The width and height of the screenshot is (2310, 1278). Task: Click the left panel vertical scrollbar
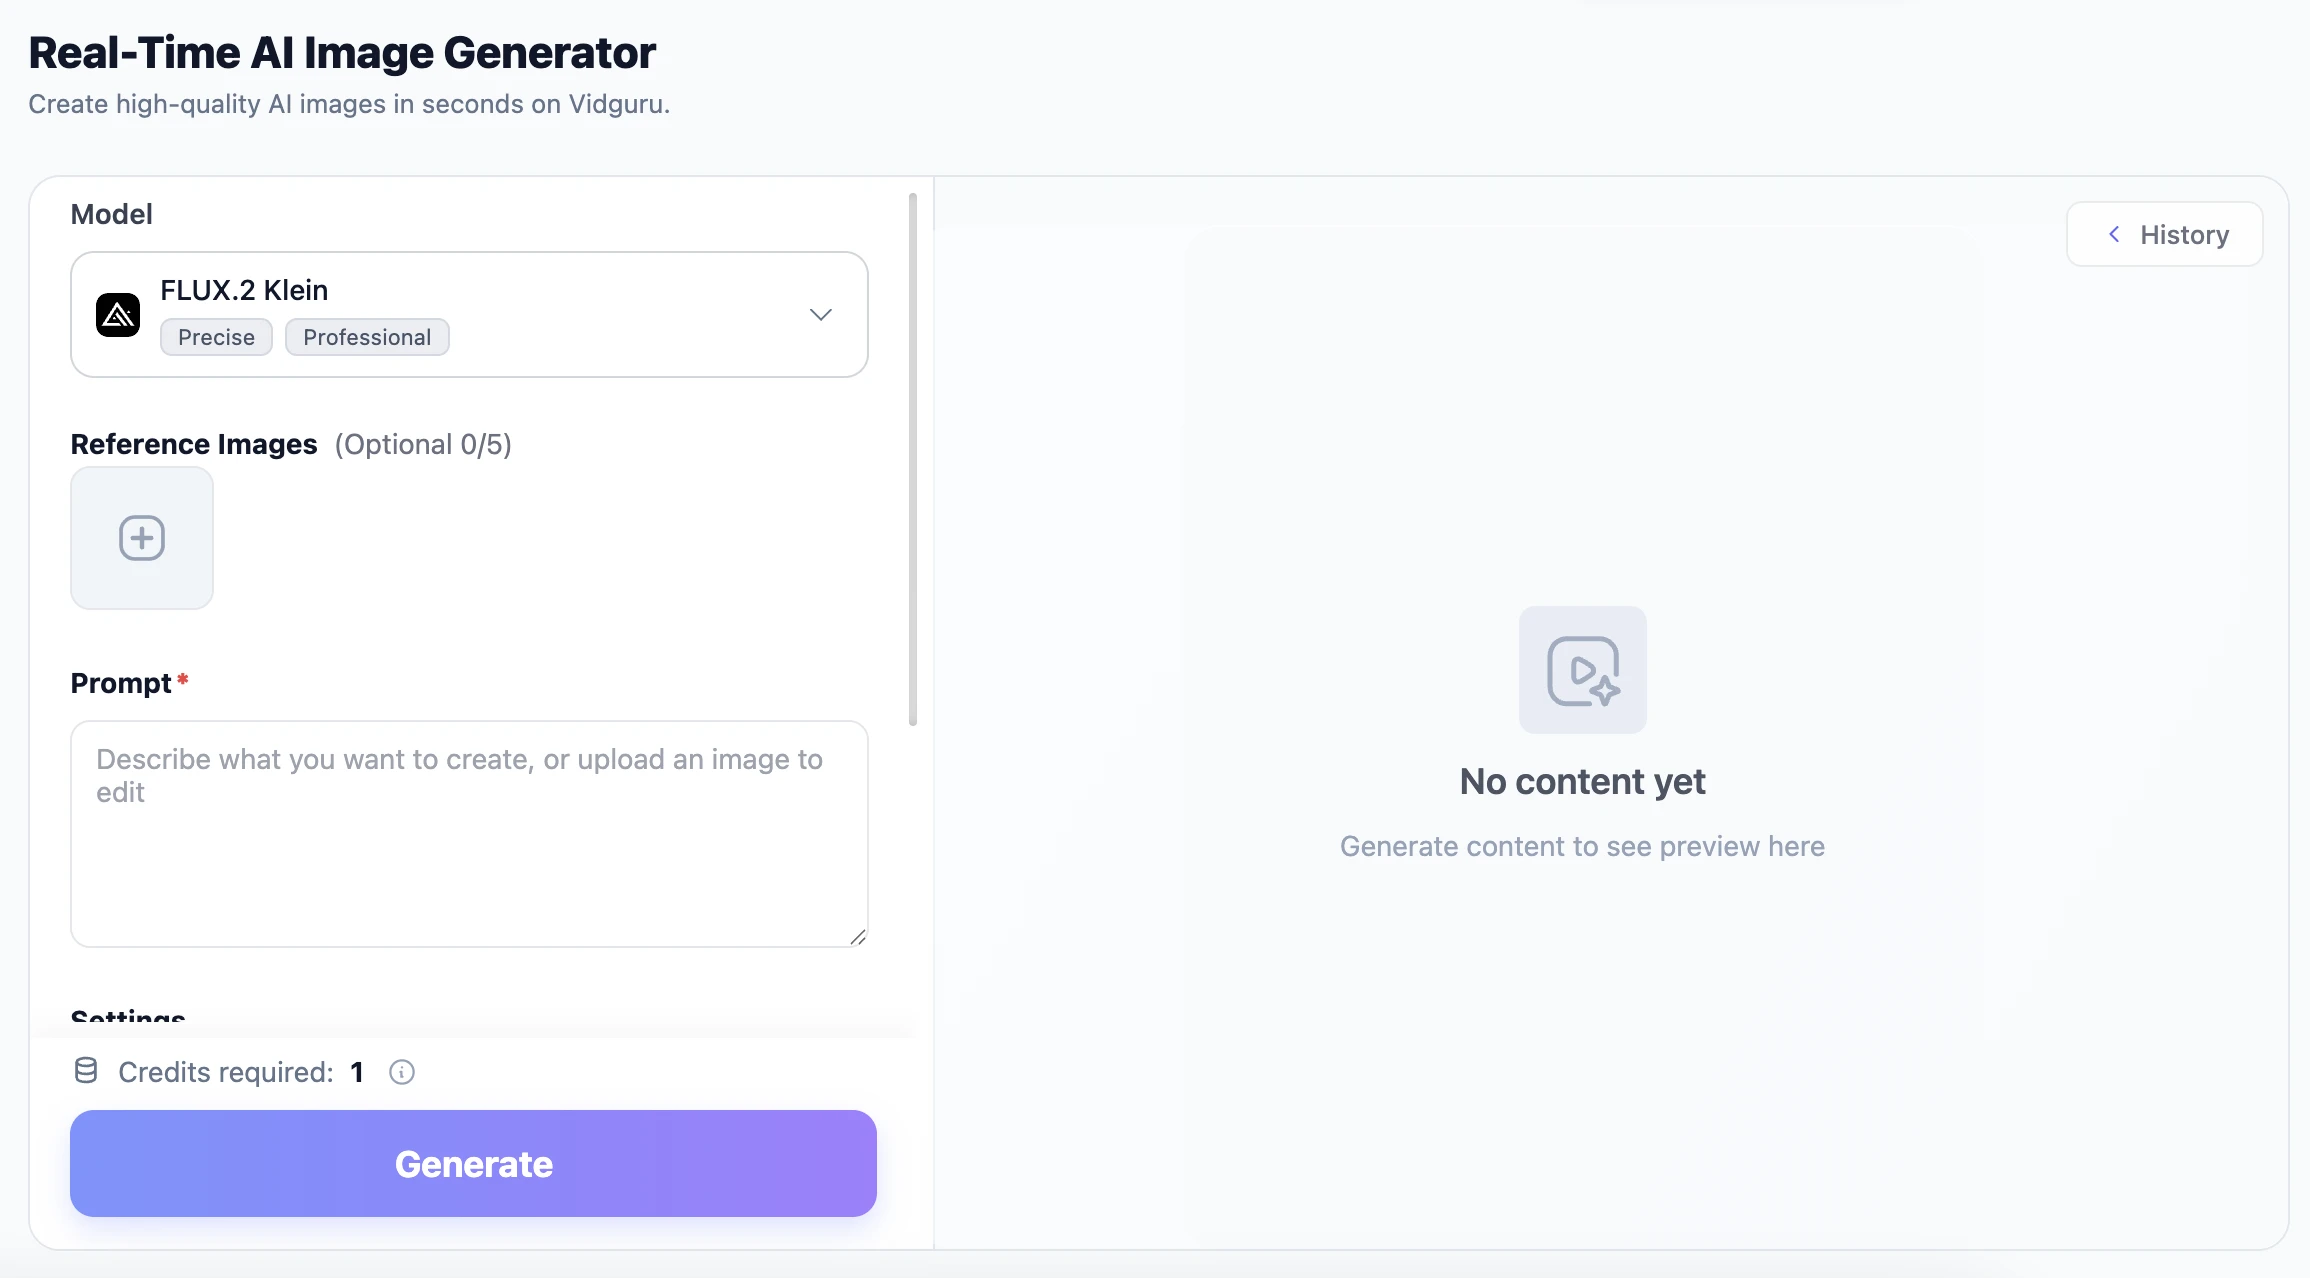(912, 460)
